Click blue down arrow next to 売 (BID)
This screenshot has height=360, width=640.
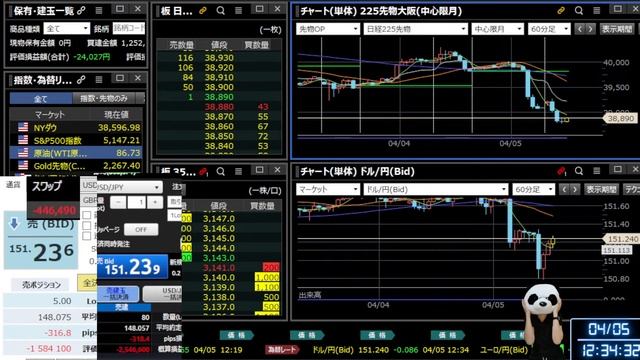[x=14, y=223]
